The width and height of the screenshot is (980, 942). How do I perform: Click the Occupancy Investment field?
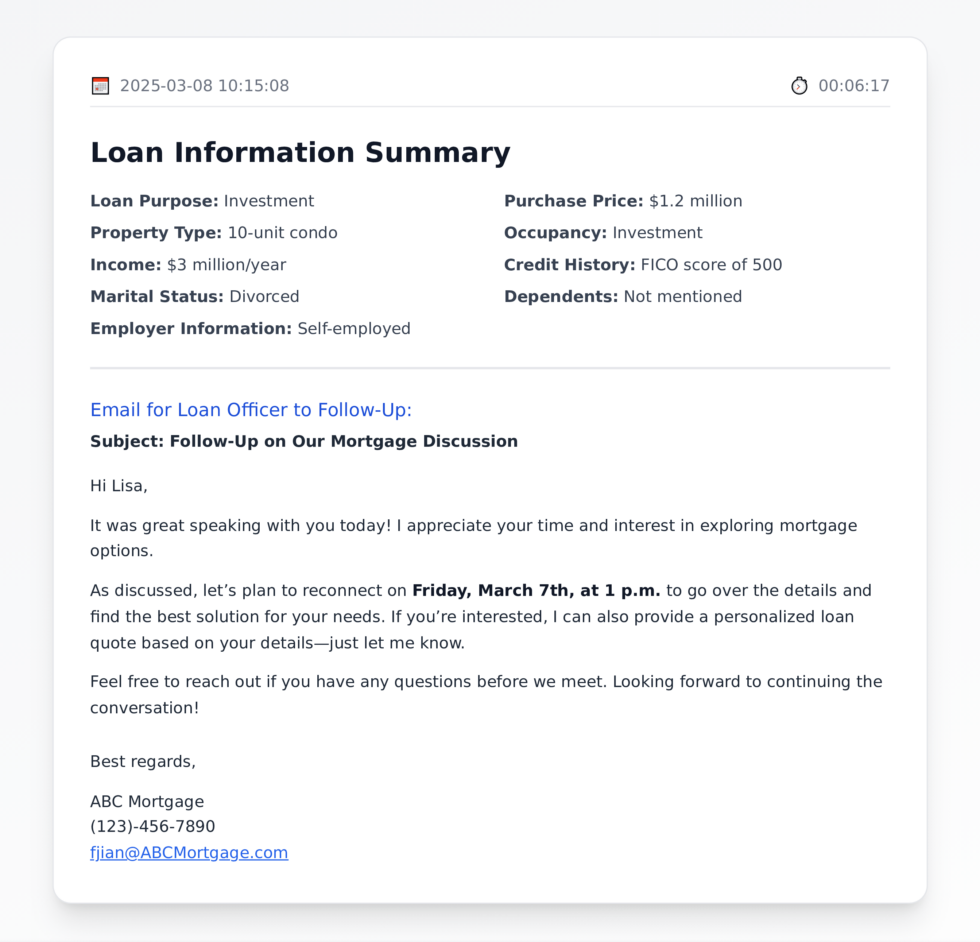click(x=603, y=233)
